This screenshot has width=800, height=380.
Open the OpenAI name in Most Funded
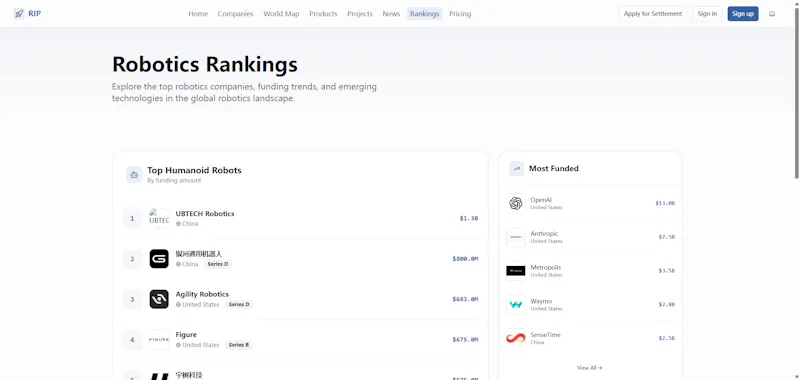541,200
